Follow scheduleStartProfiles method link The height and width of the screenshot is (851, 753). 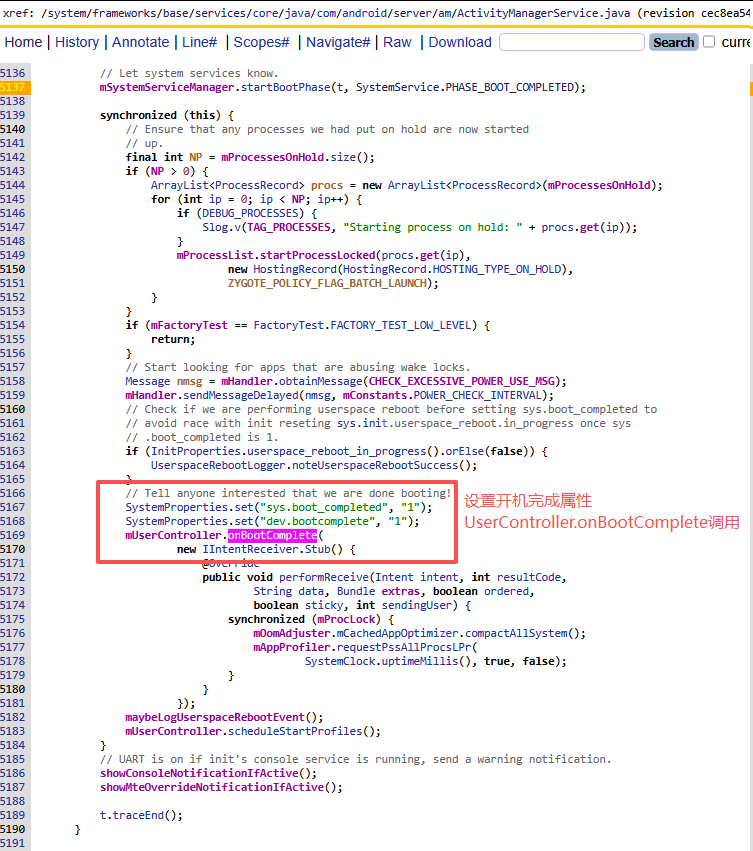pyautogui.click(x=295, y=732)
